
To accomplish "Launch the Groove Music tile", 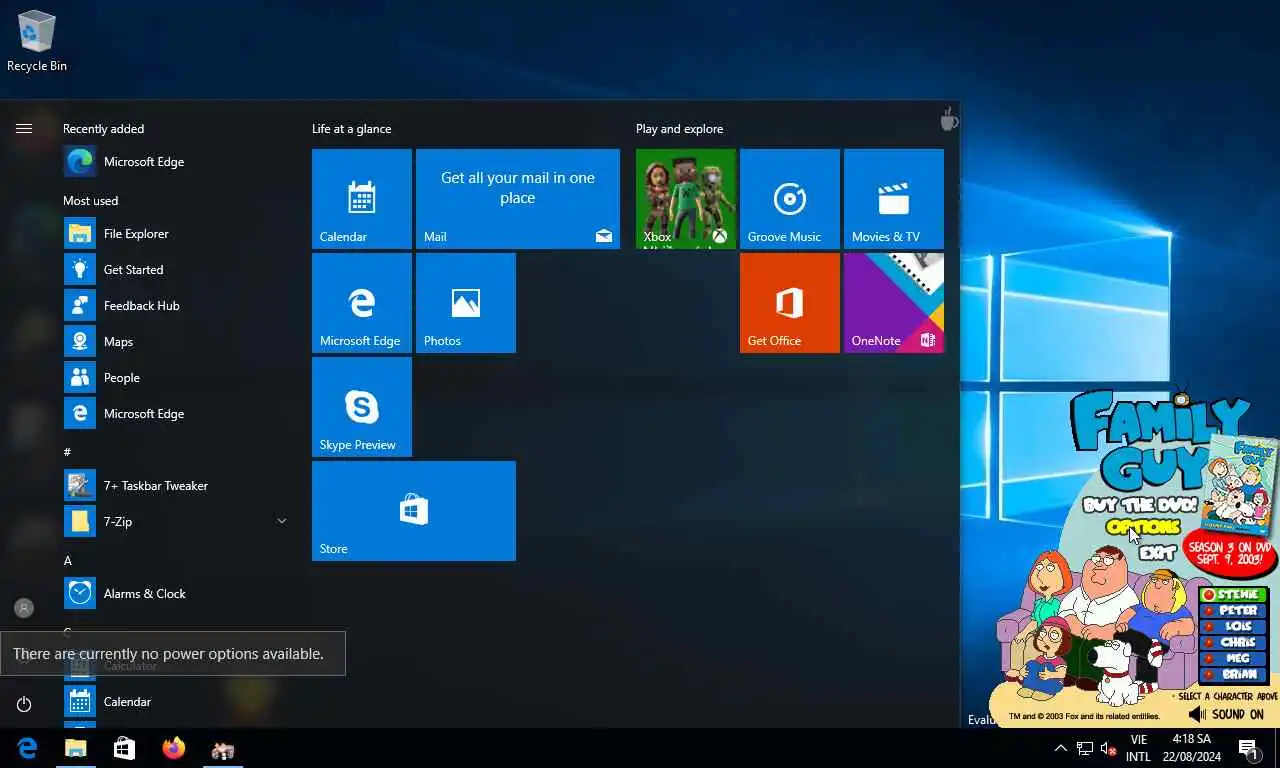I will tap(790, 199).
